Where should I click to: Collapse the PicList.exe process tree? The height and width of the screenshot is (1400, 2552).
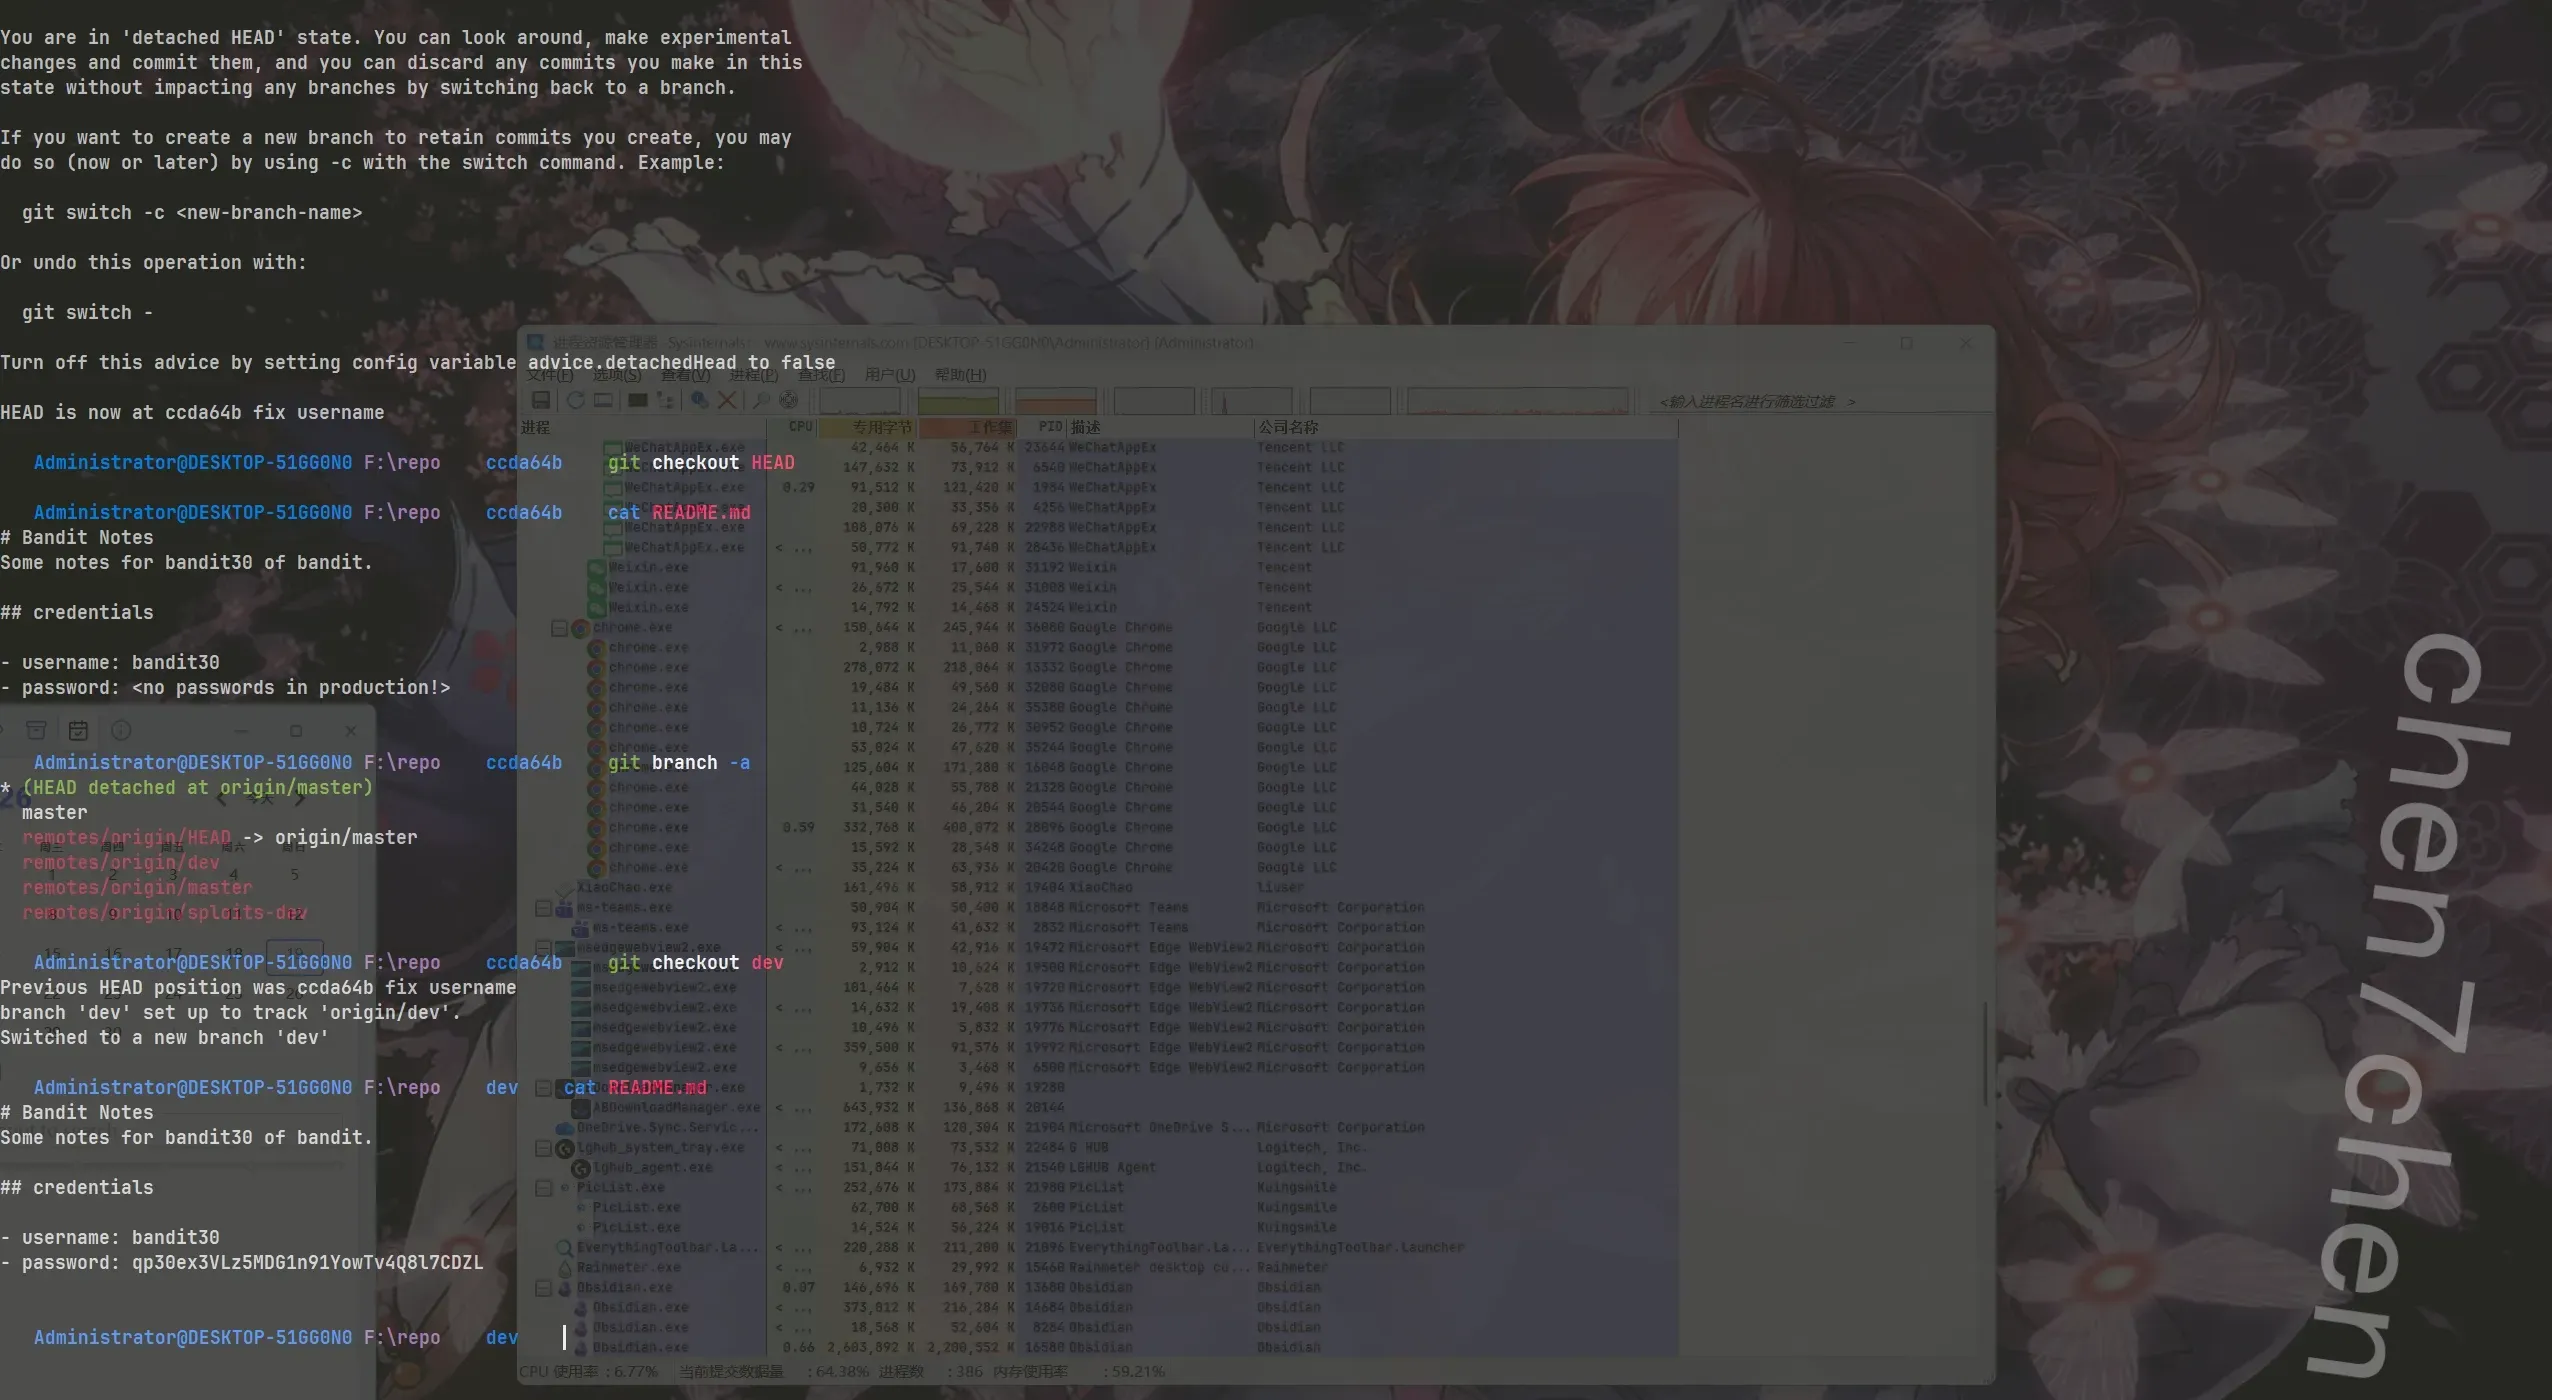pyautogui.click(x=543, y=1188)
